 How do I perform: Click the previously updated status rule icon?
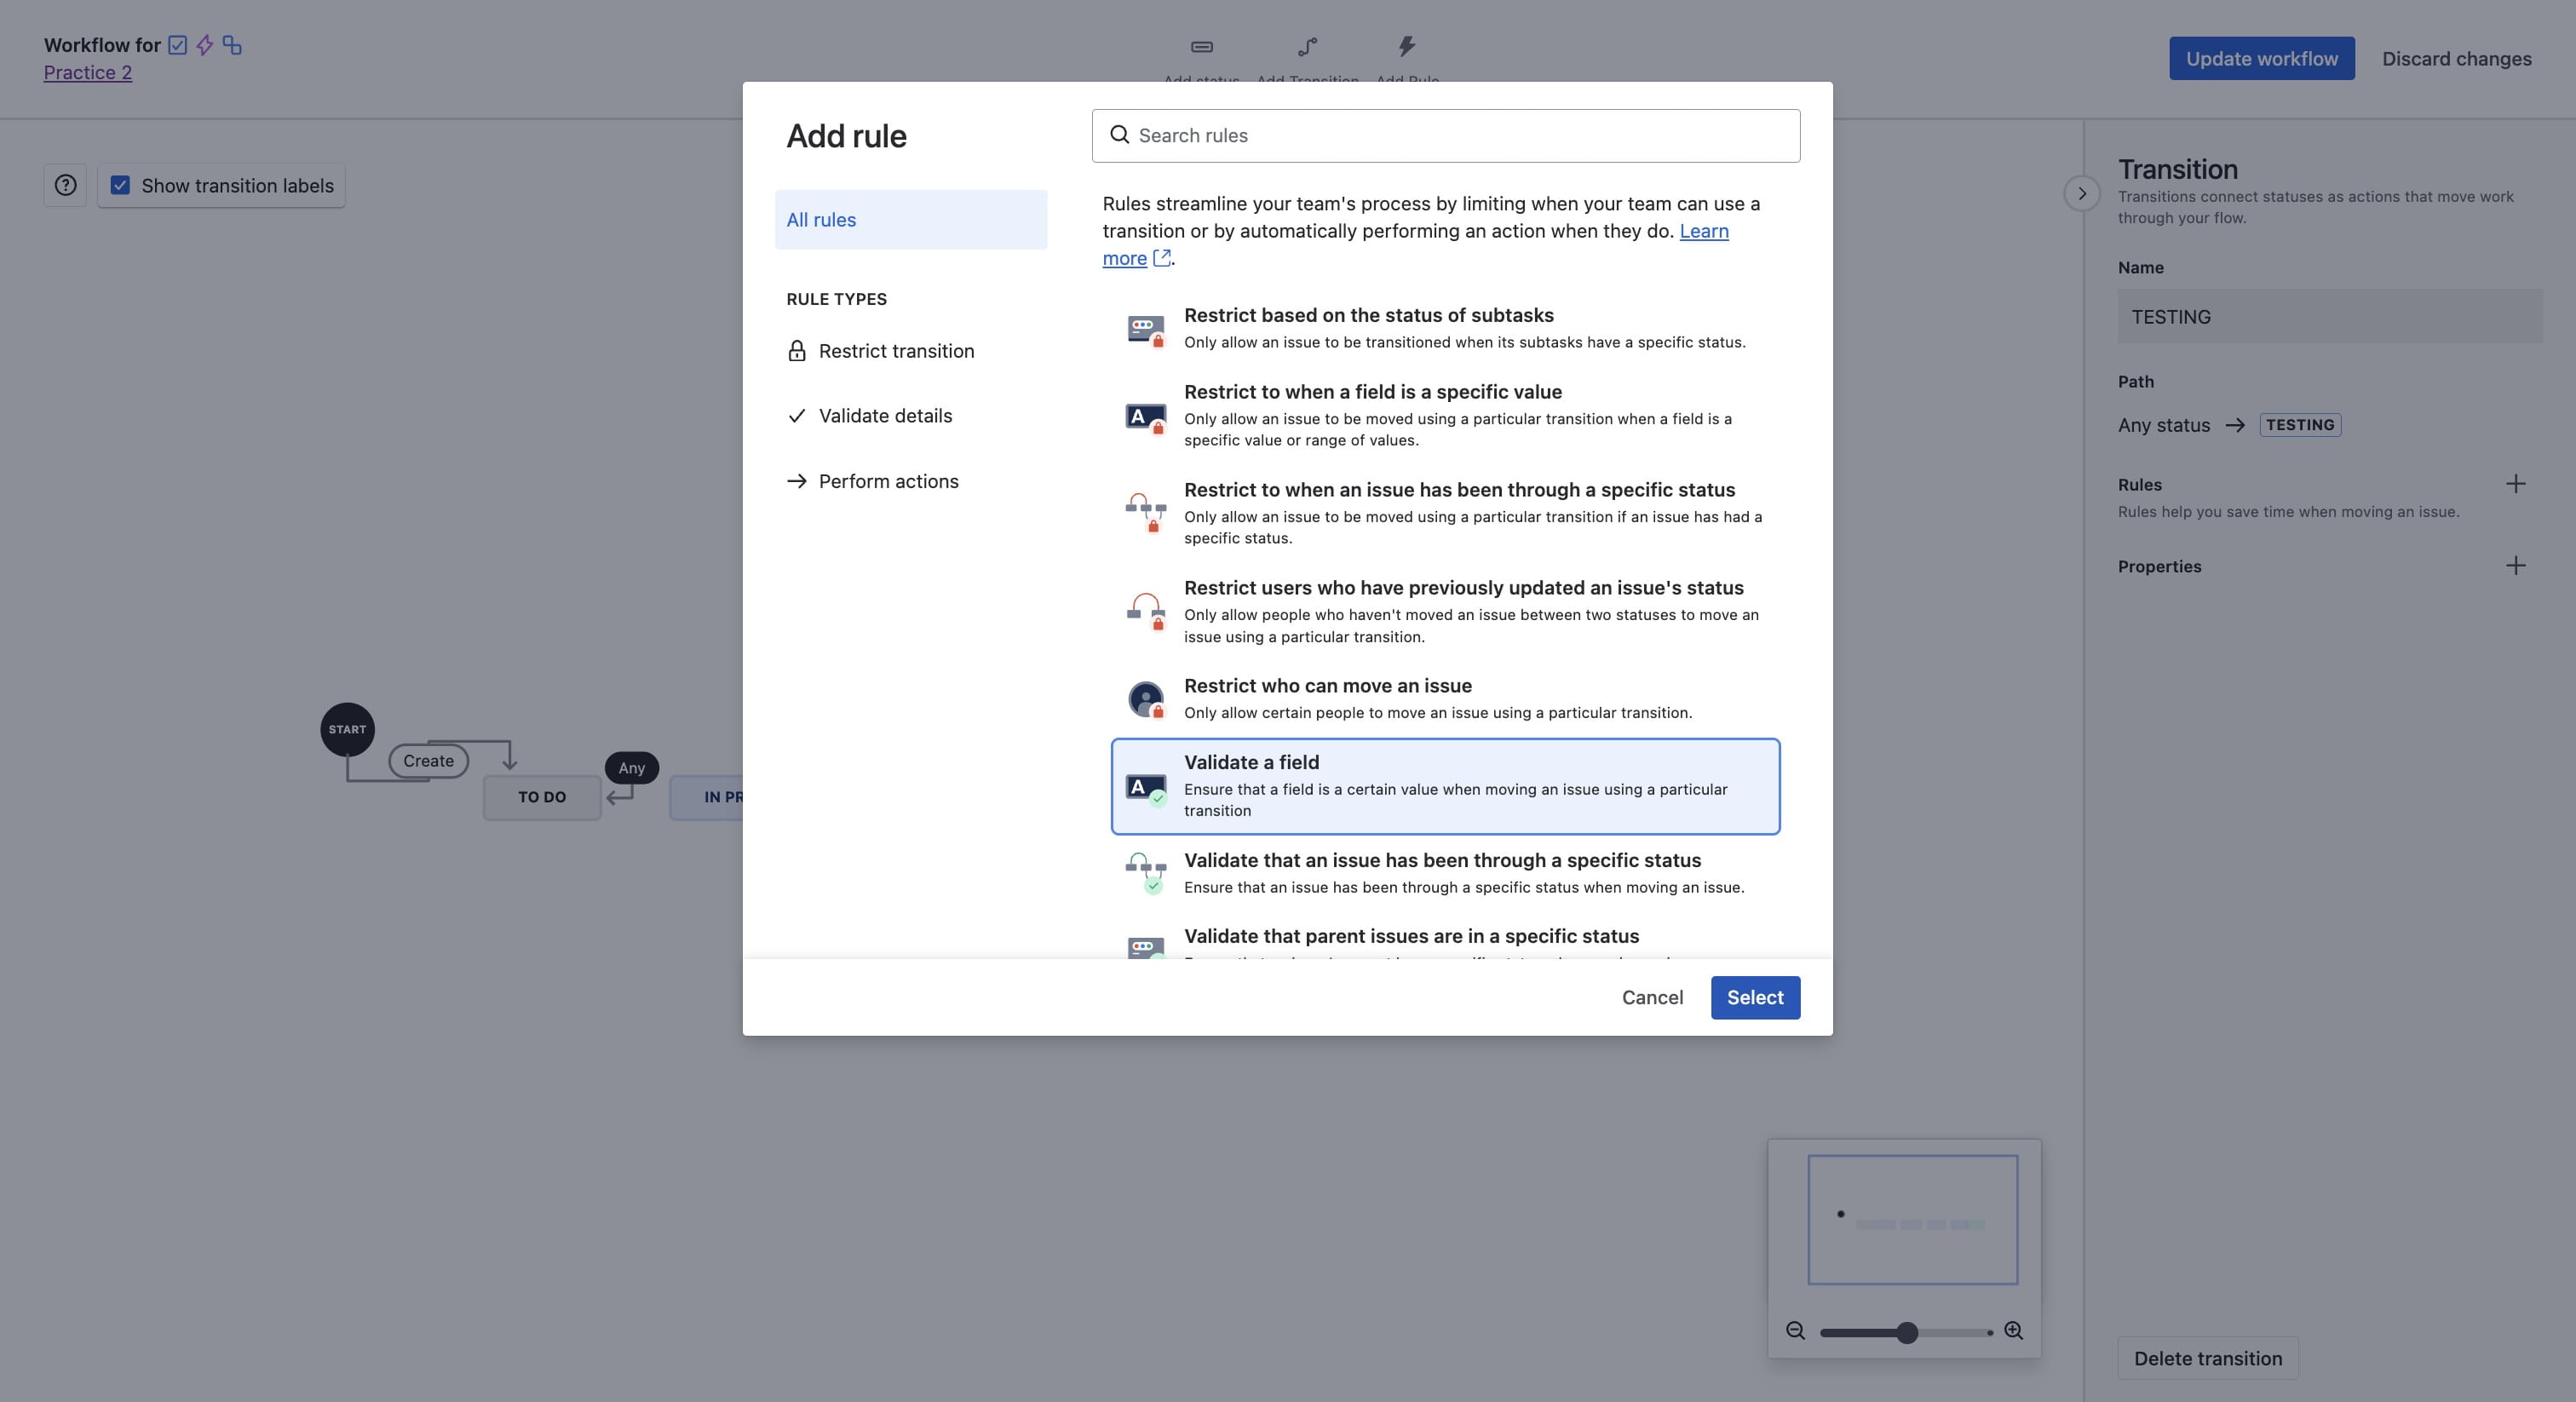[1146, 611]
